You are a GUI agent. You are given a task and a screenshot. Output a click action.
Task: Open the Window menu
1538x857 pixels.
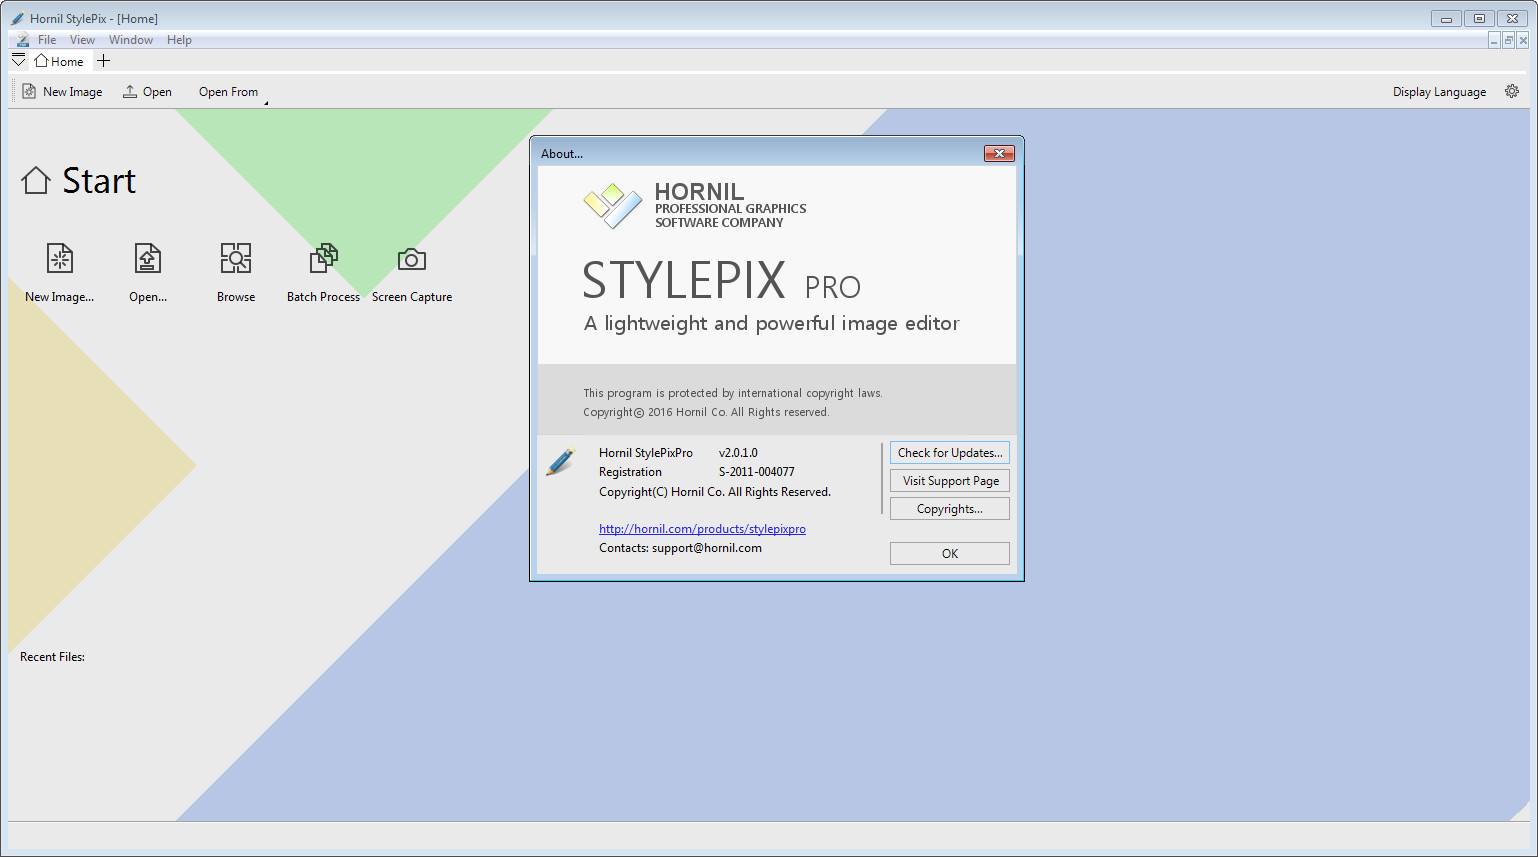[131, 40]
